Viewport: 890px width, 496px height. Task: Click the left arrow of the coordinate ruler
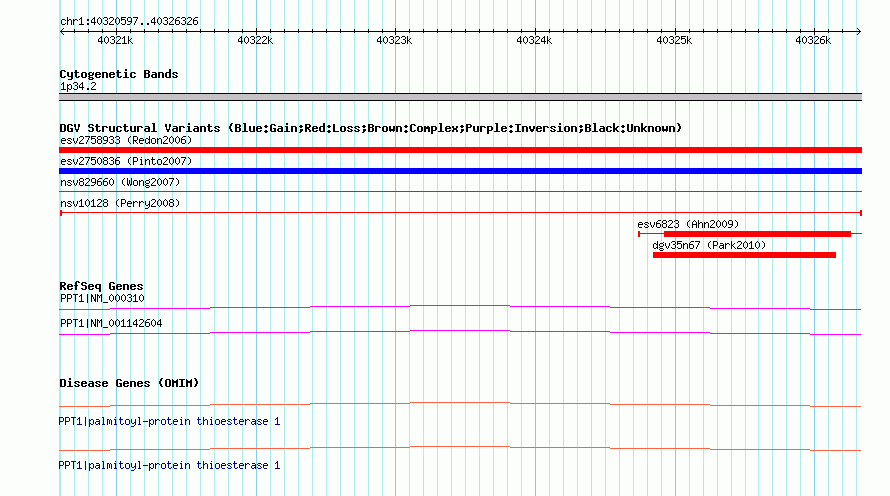(x=62, y=31)
